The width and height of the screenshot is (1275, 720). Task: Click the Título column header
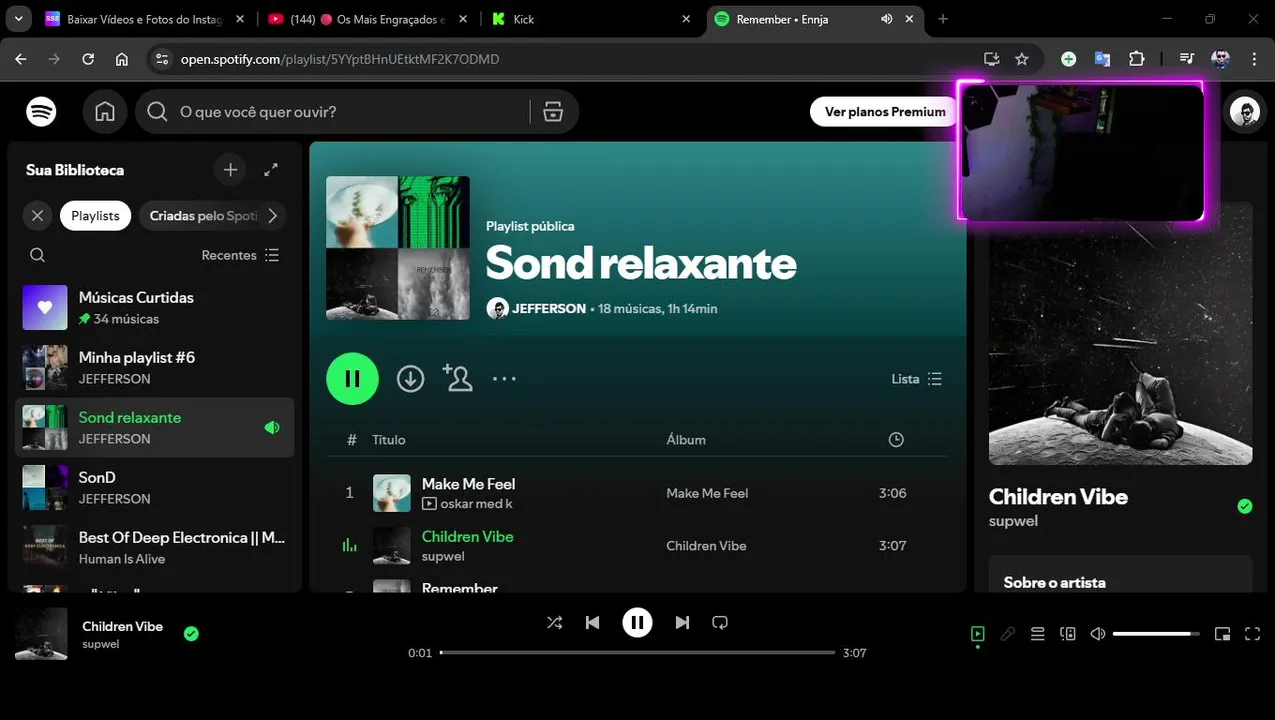coord(389,440)
